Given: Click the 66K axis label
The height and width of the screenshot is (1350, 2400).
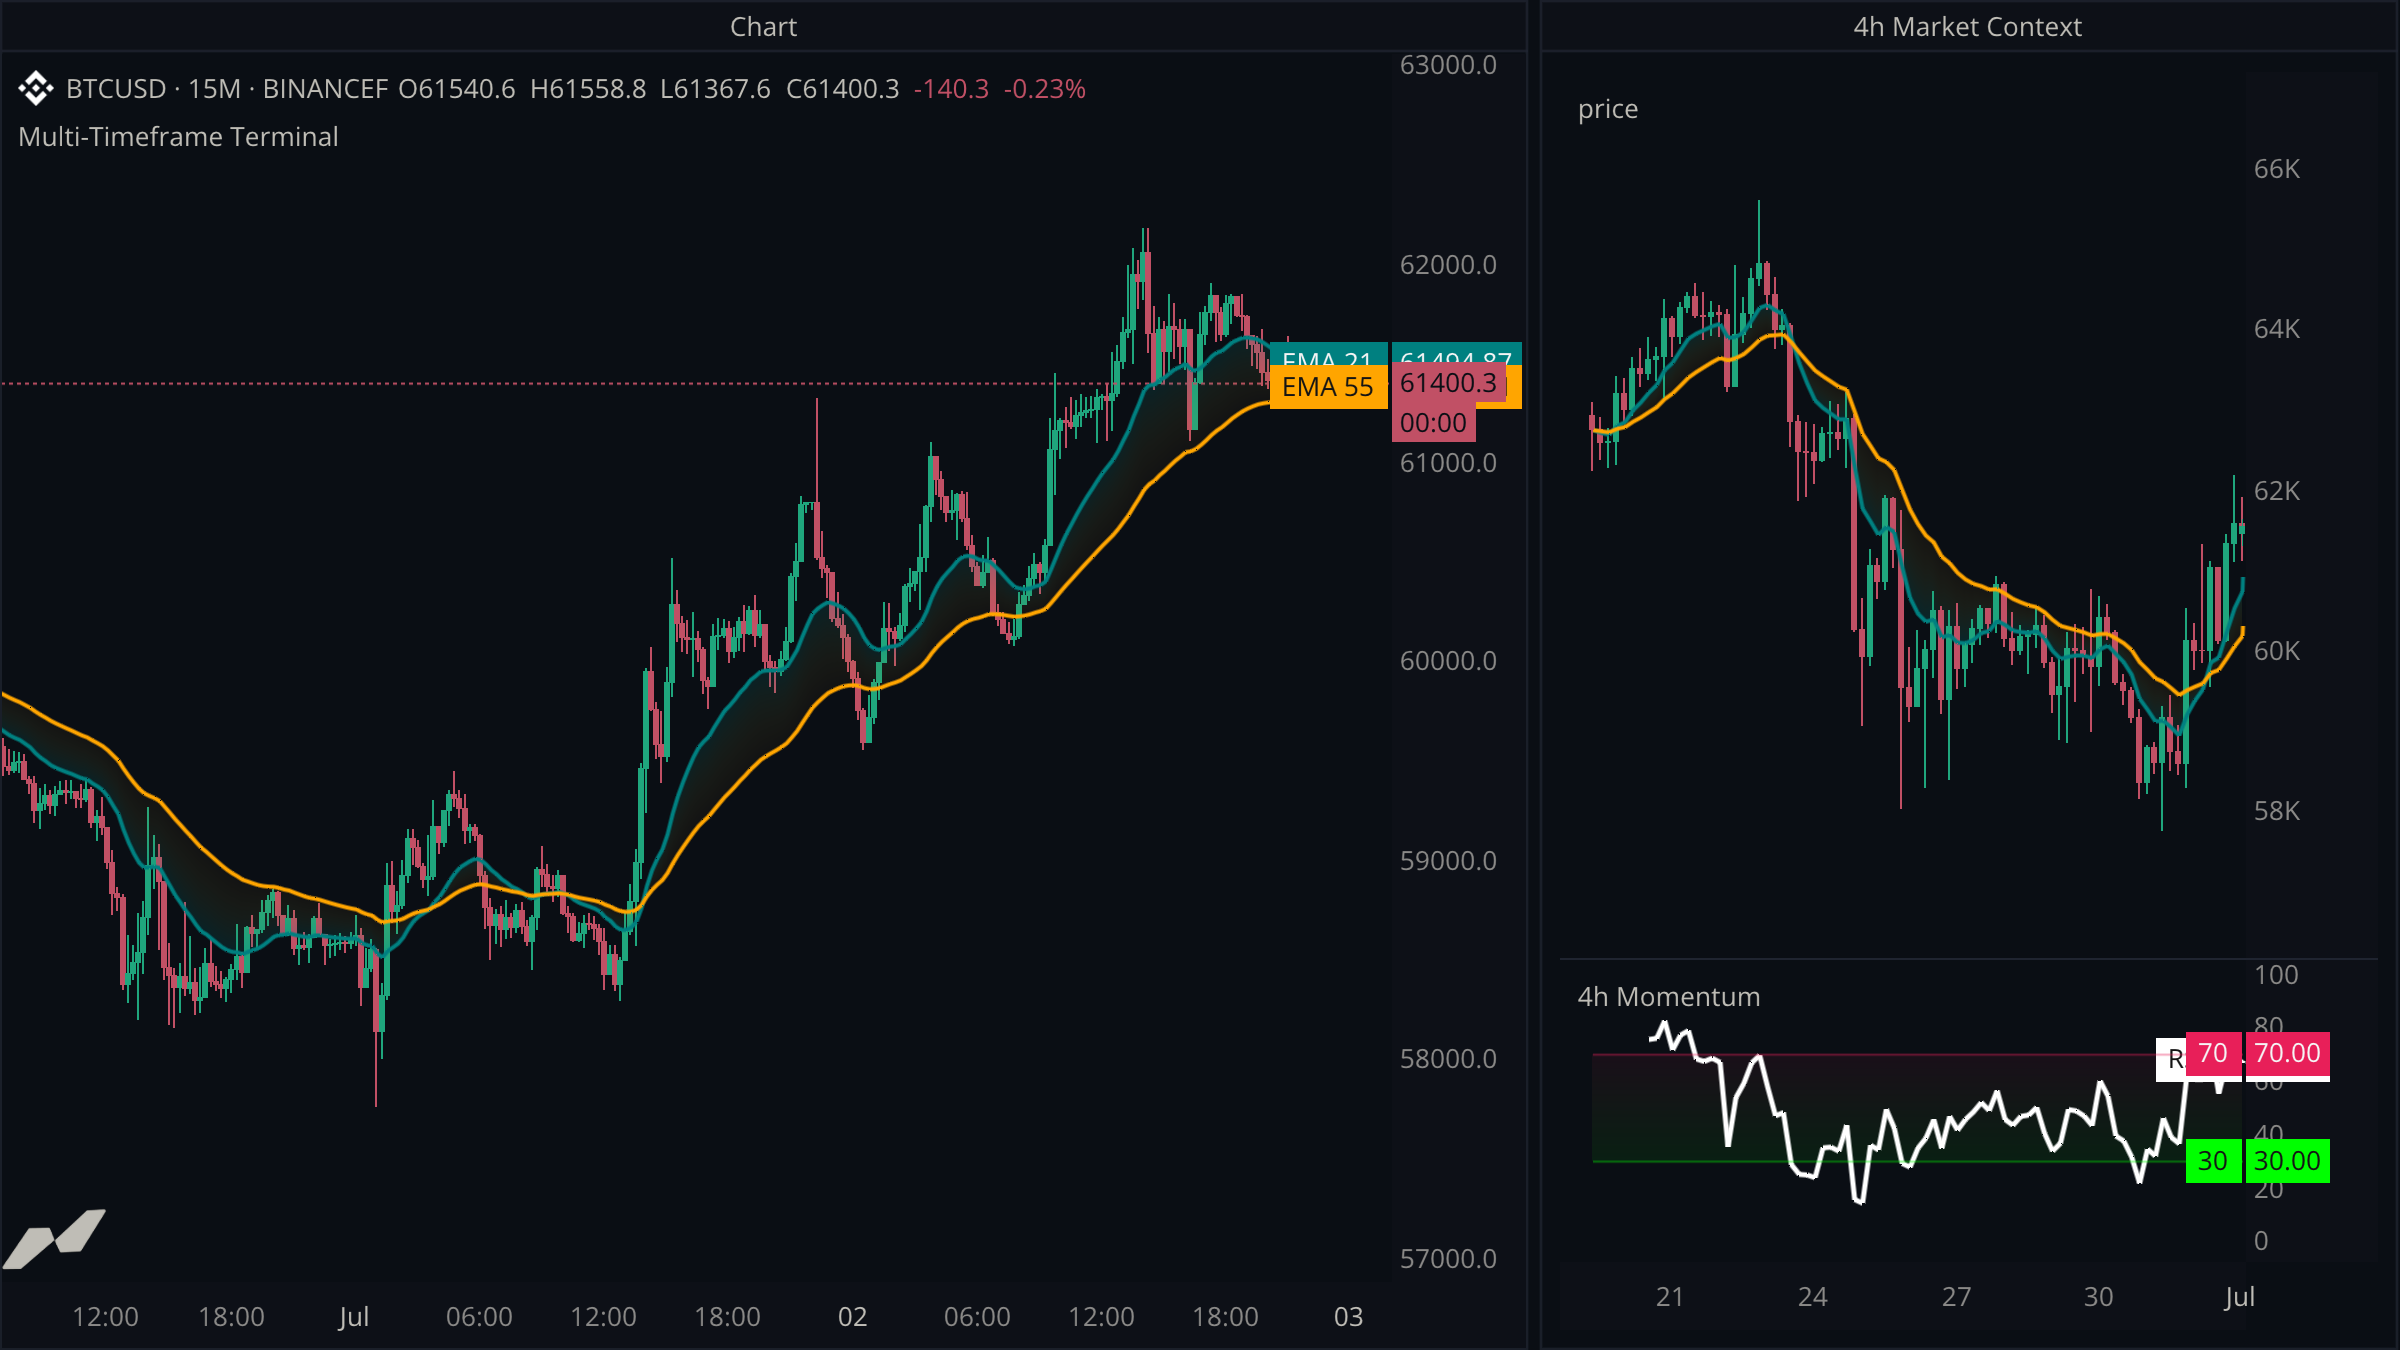Looking at the screenshot, I should tap(2277, 169).
